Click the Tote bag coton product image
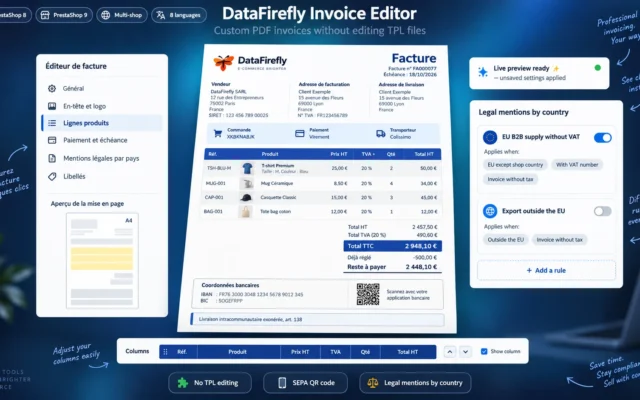 pyautogui.click(x=245, y=211)
